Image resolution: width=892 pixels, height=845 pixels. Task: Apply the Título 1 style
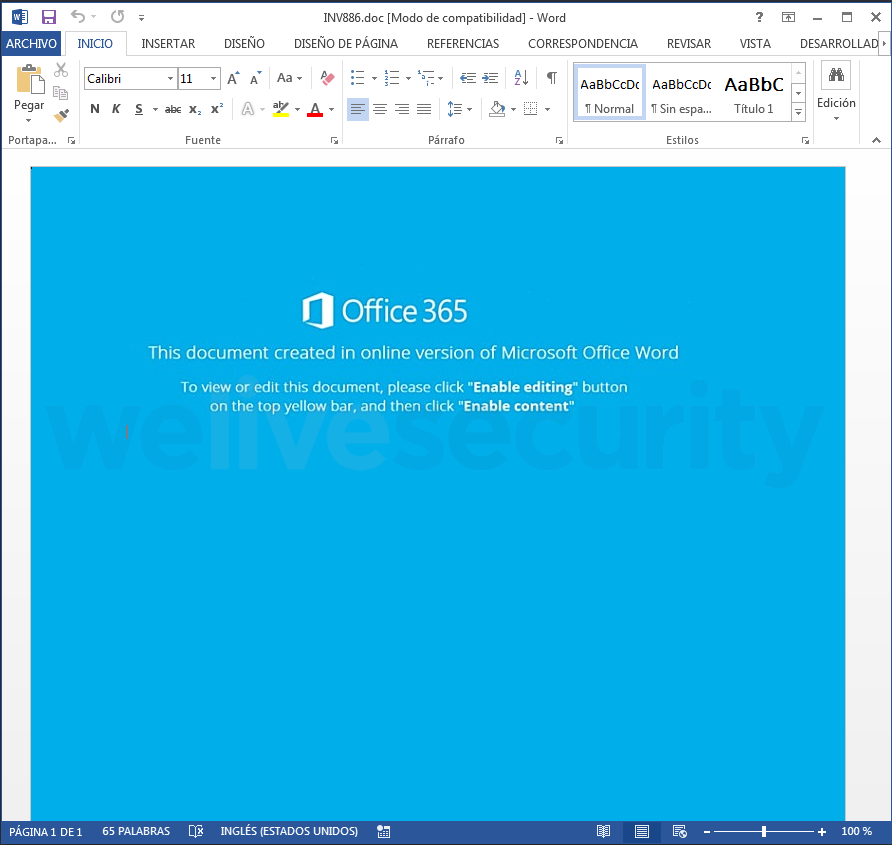pos(754,93)
